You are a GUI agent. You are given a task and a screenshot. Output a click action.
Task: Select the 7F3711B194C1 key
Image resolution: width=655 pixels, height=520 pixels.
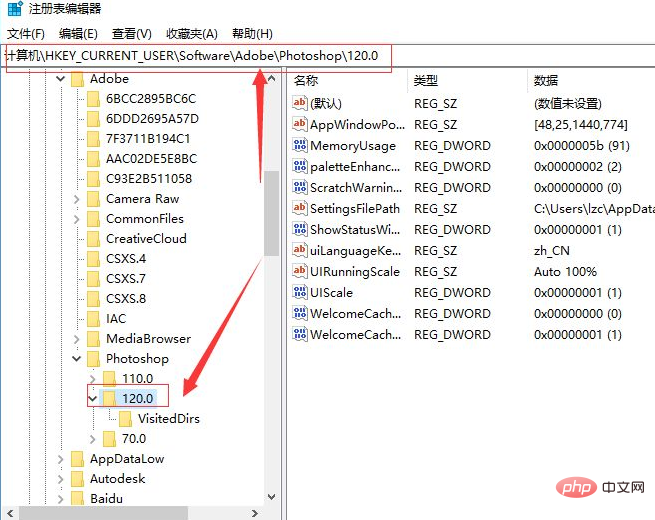148,139
